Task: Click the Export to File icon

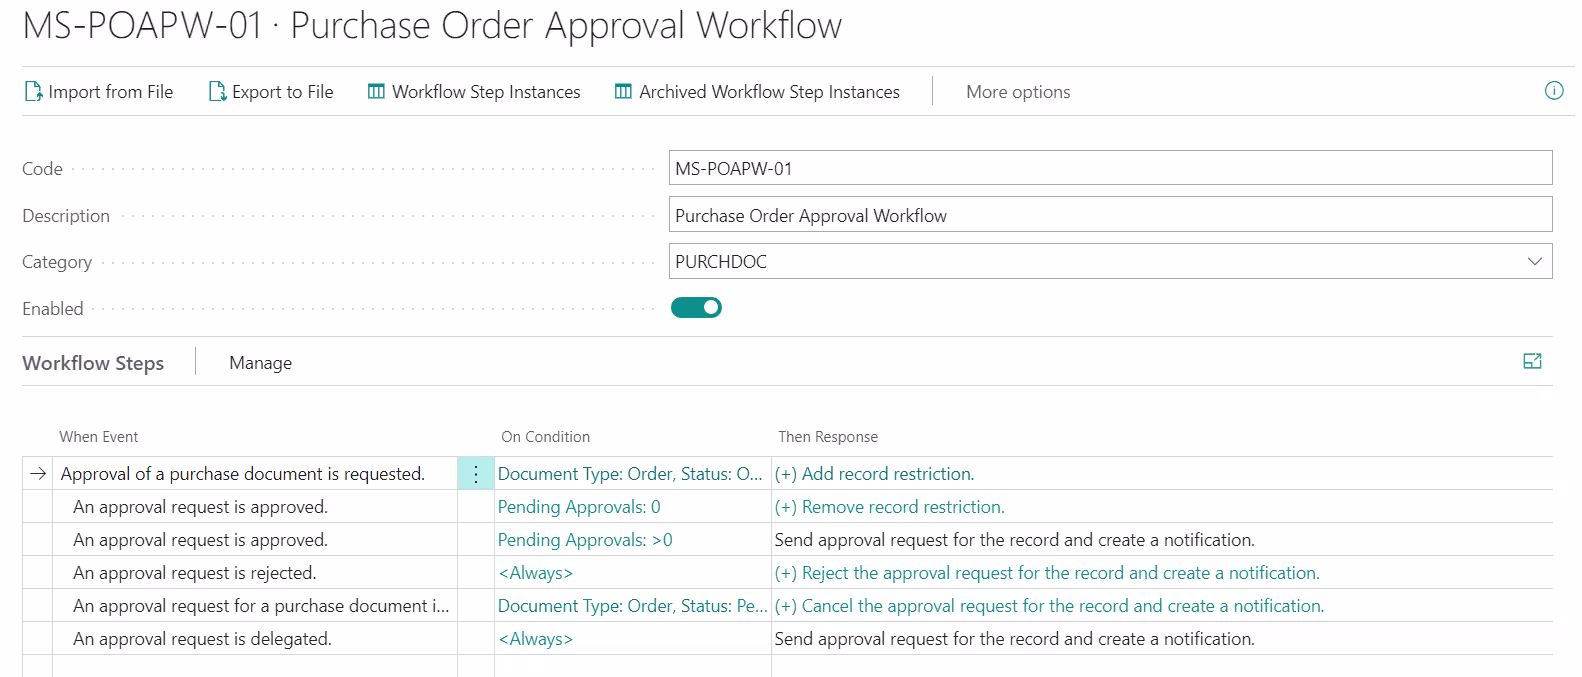Action: click(x=217, y=92)
